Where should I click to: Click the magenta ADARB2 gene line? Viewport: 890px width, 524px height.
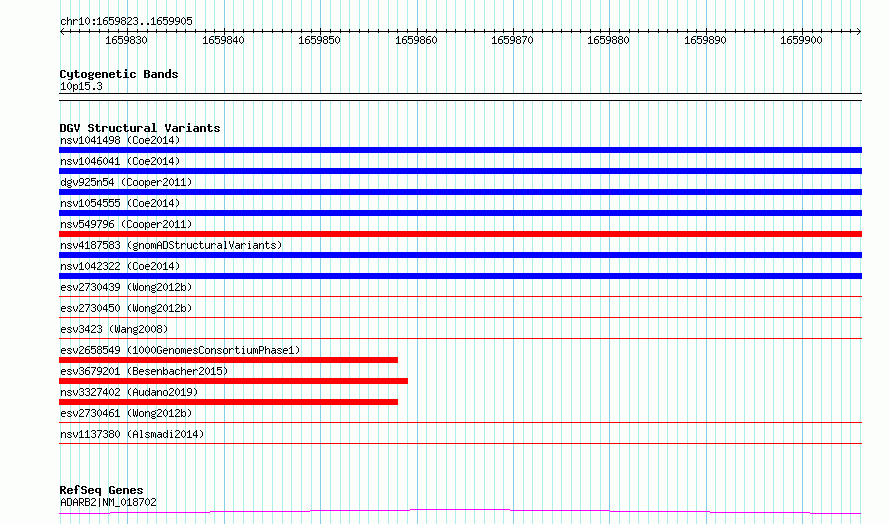(x=460, y=512)
